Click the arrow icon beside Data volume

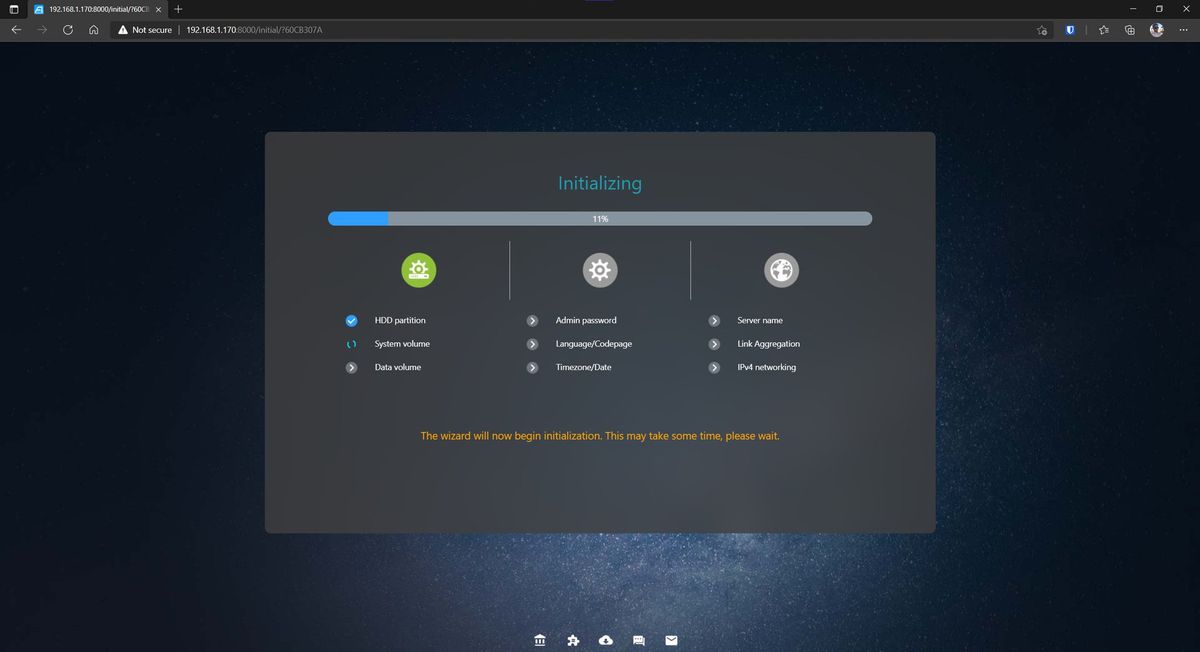pyautogui.click(x=352, y=367)
